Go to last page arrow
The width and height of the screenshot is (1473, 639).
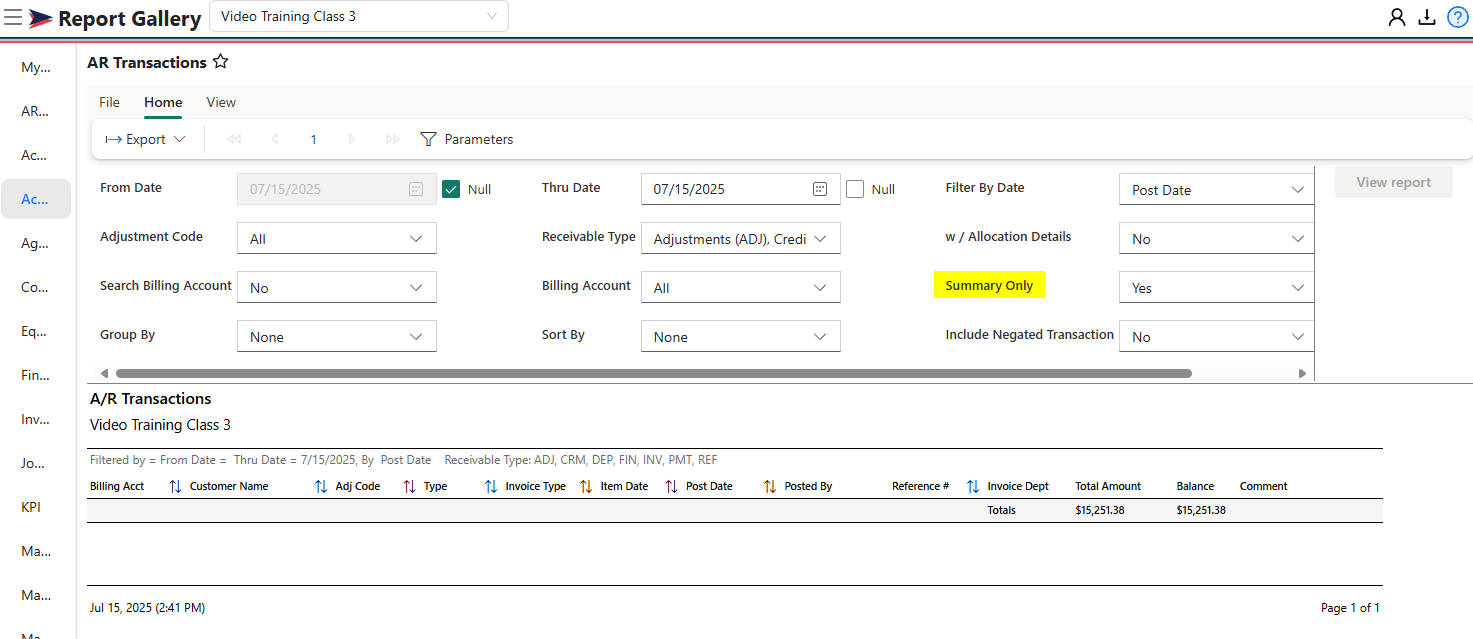point(392,139)
